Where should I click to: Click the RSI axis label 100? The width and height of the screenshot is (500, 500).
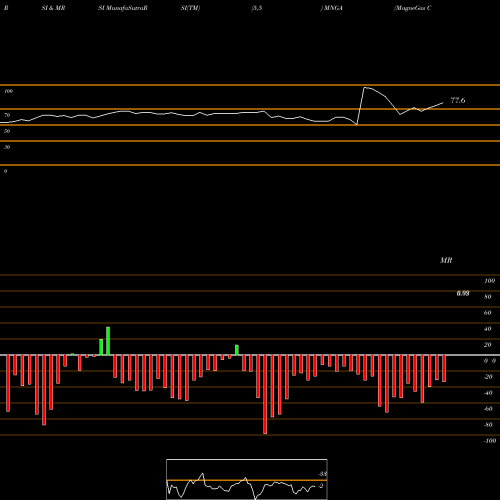click(9, 91)
